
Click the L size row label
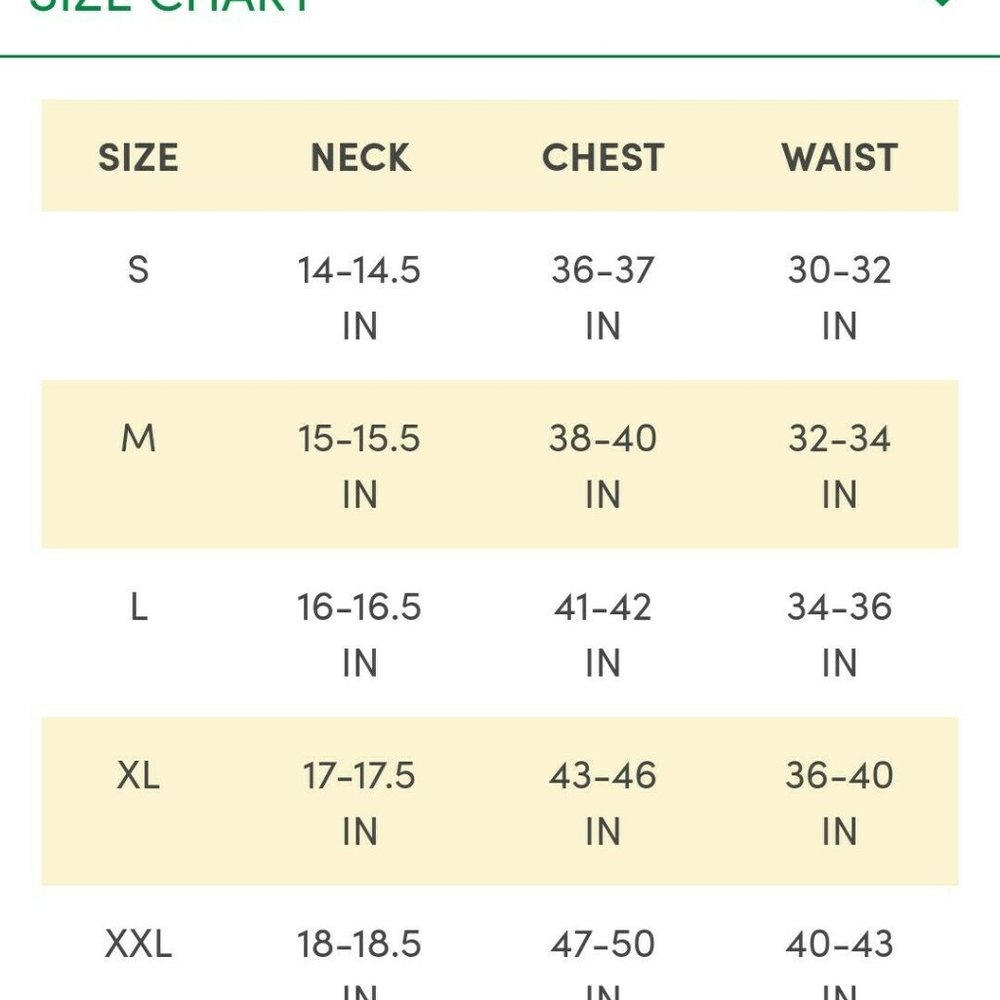[138, 607]
